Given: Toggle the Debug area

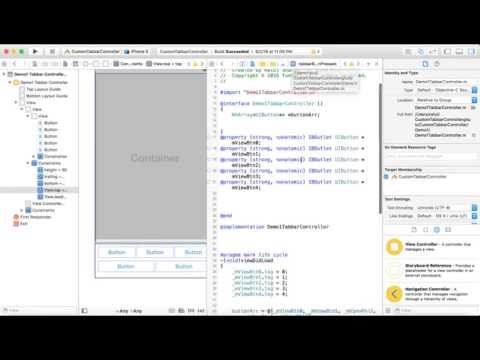Looking at the screenshot, I should [x=459, y=52].
